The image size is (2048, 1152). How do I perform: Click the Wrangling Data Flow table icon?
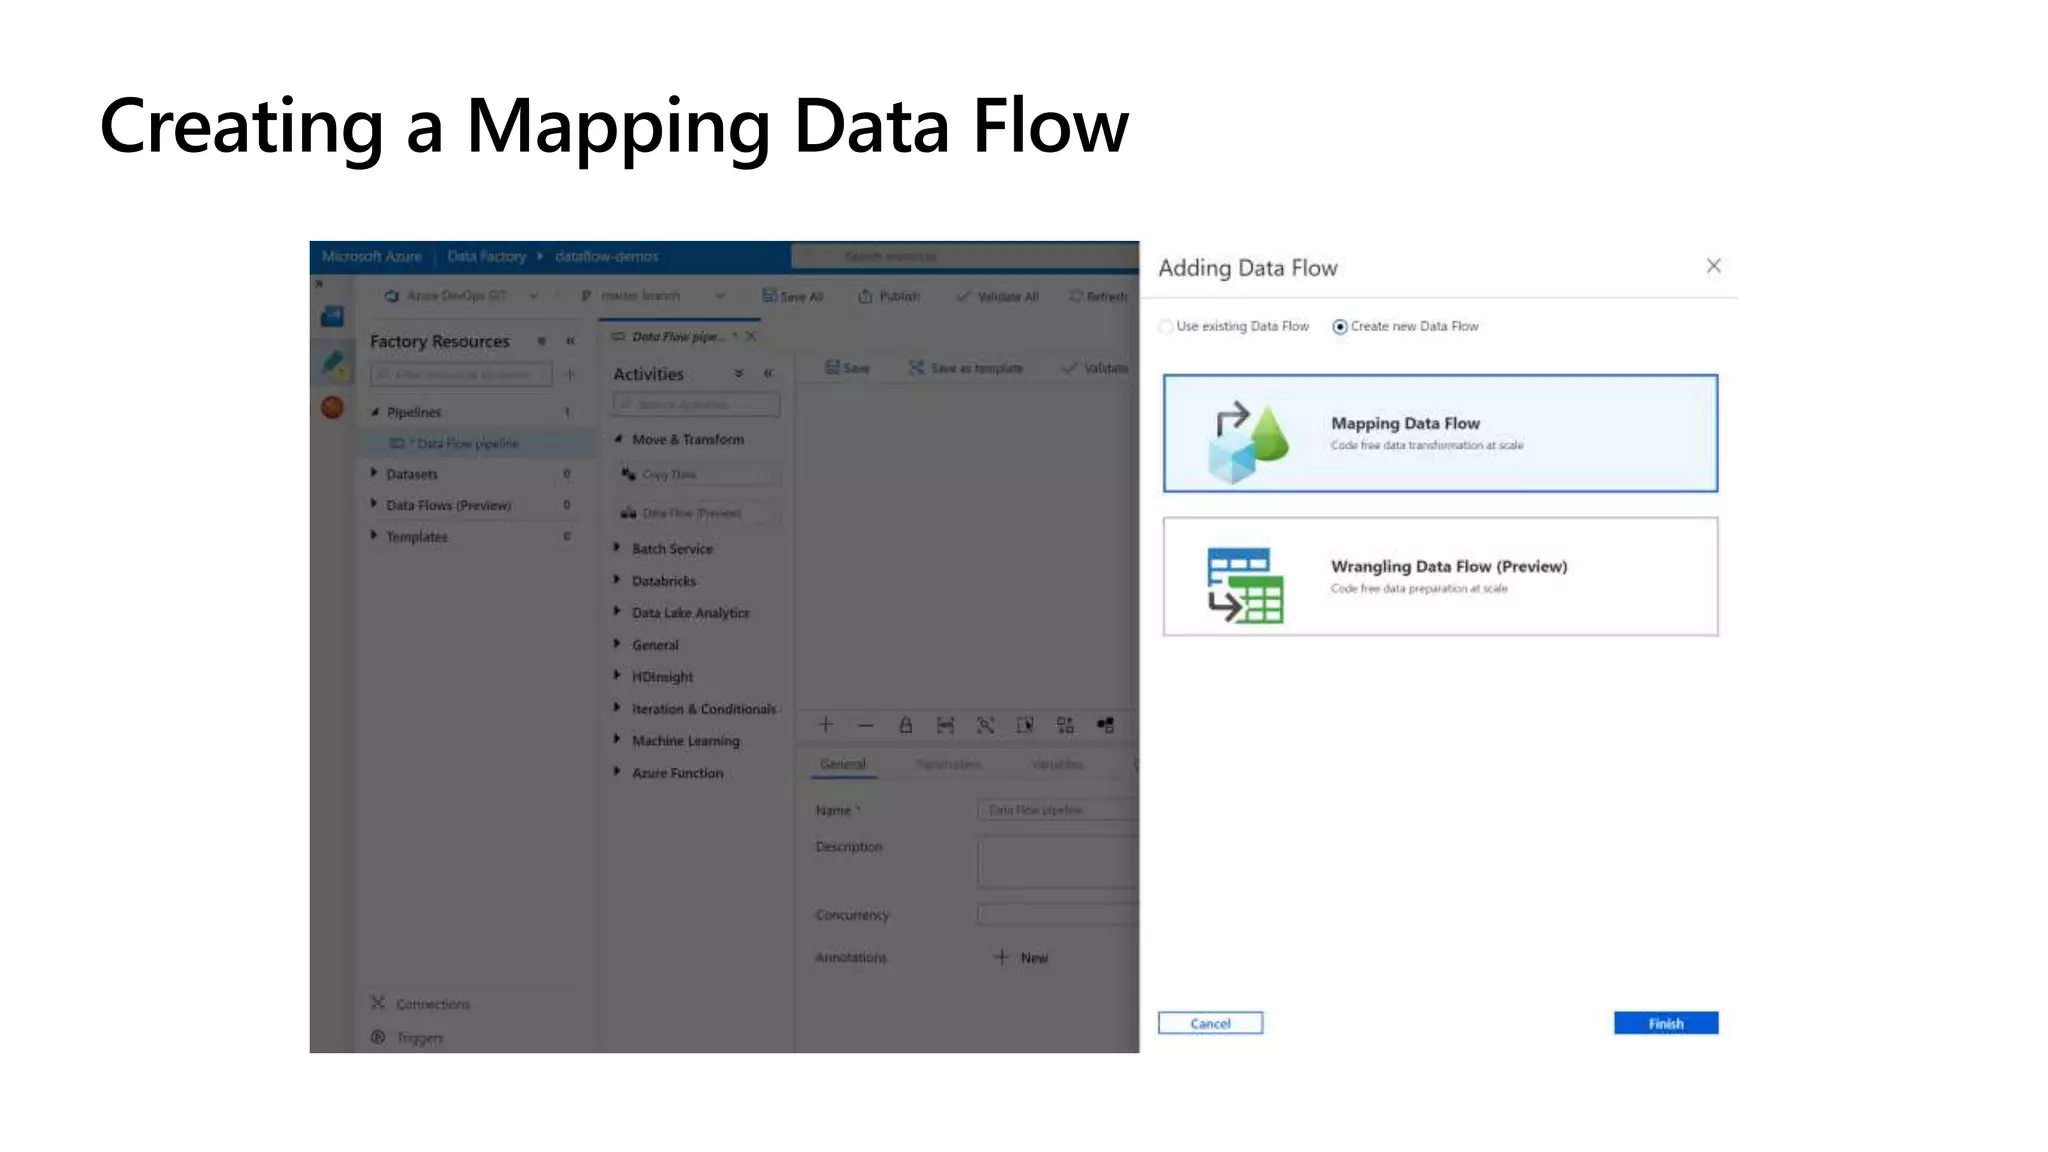(x=1244, y=585)
